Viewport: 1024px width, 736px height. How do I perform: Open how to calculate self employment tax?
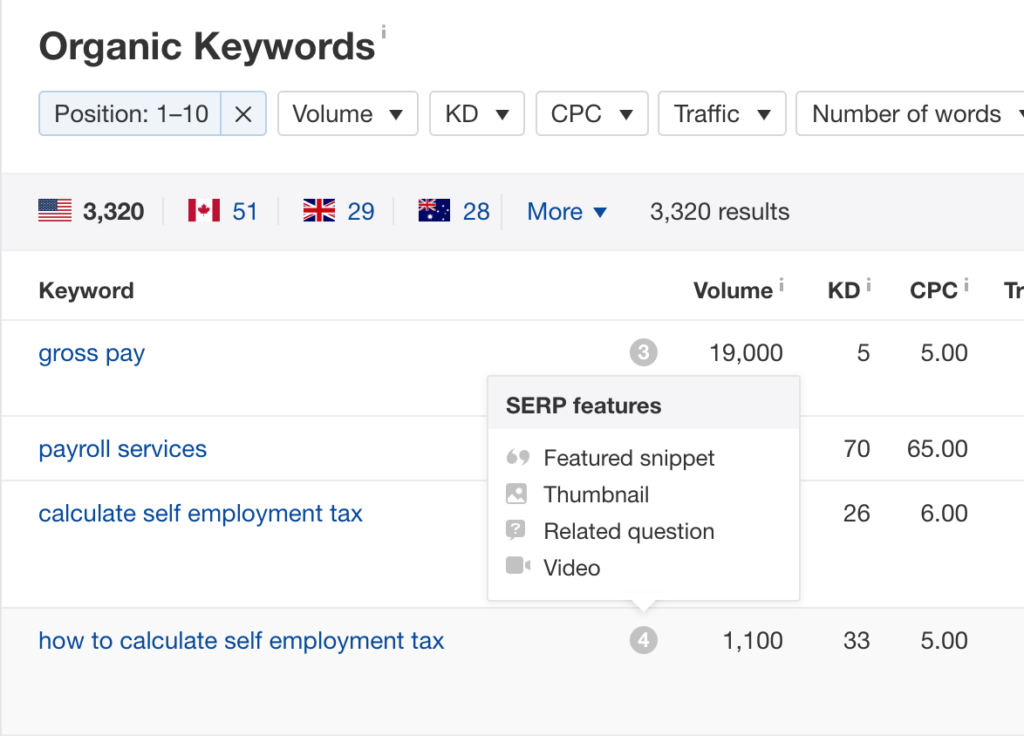click(x=242, y=641)
